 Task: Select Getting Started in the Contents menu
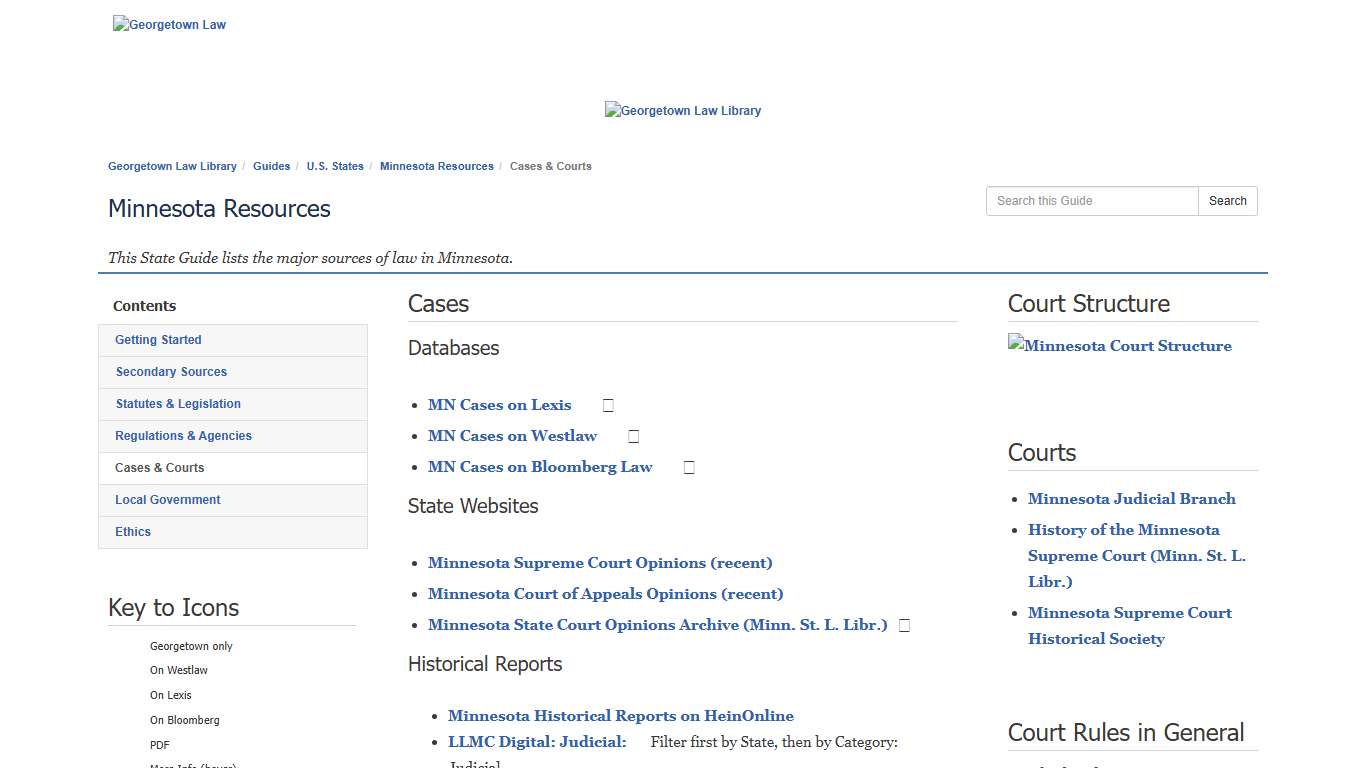click(x=157, y=339)
